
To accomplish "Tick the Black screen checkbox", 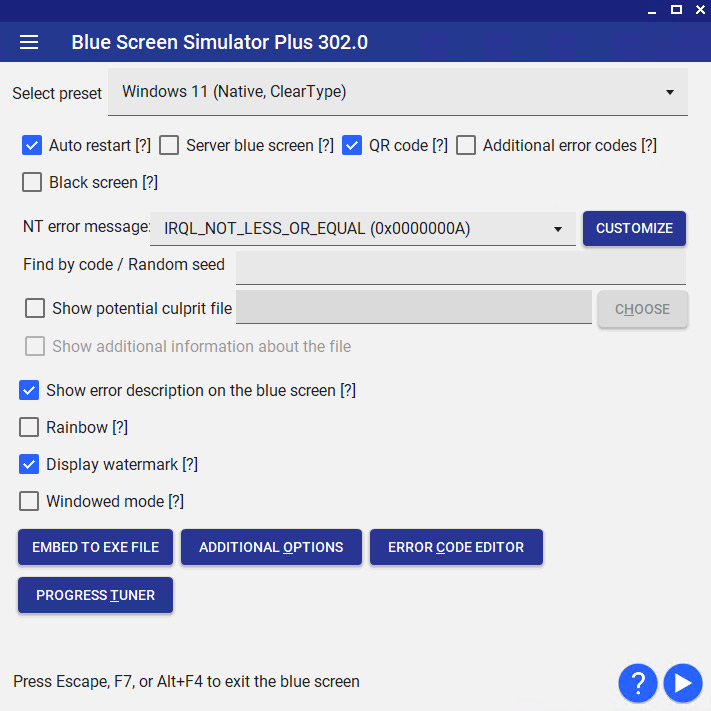I will (x=32, y=182).
